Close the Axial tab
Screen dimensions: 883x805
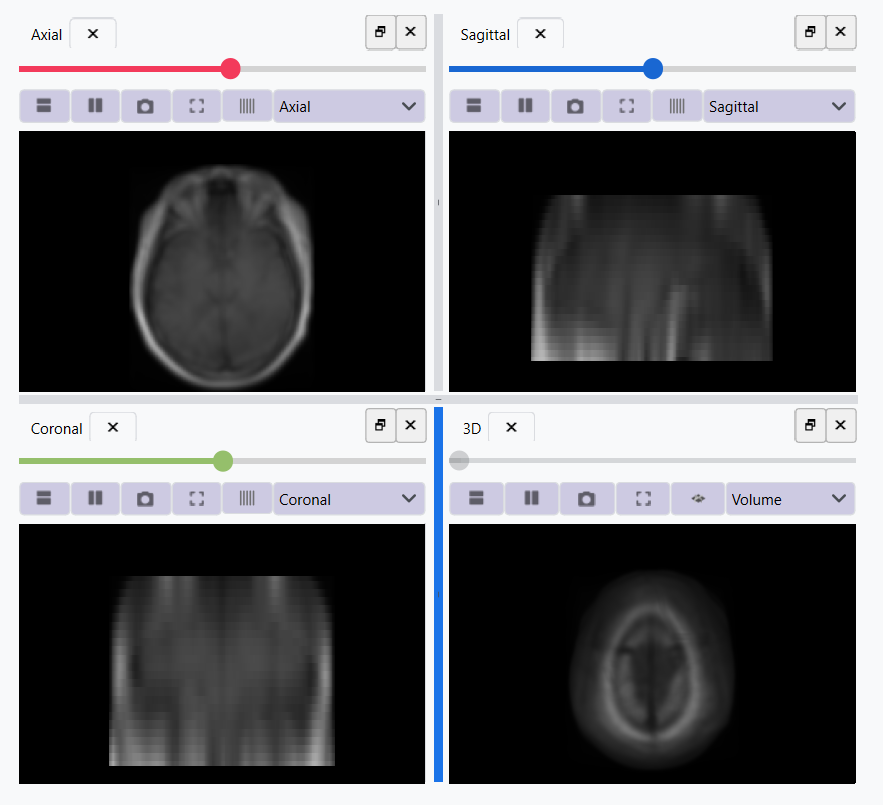click(x=93, y=34)
